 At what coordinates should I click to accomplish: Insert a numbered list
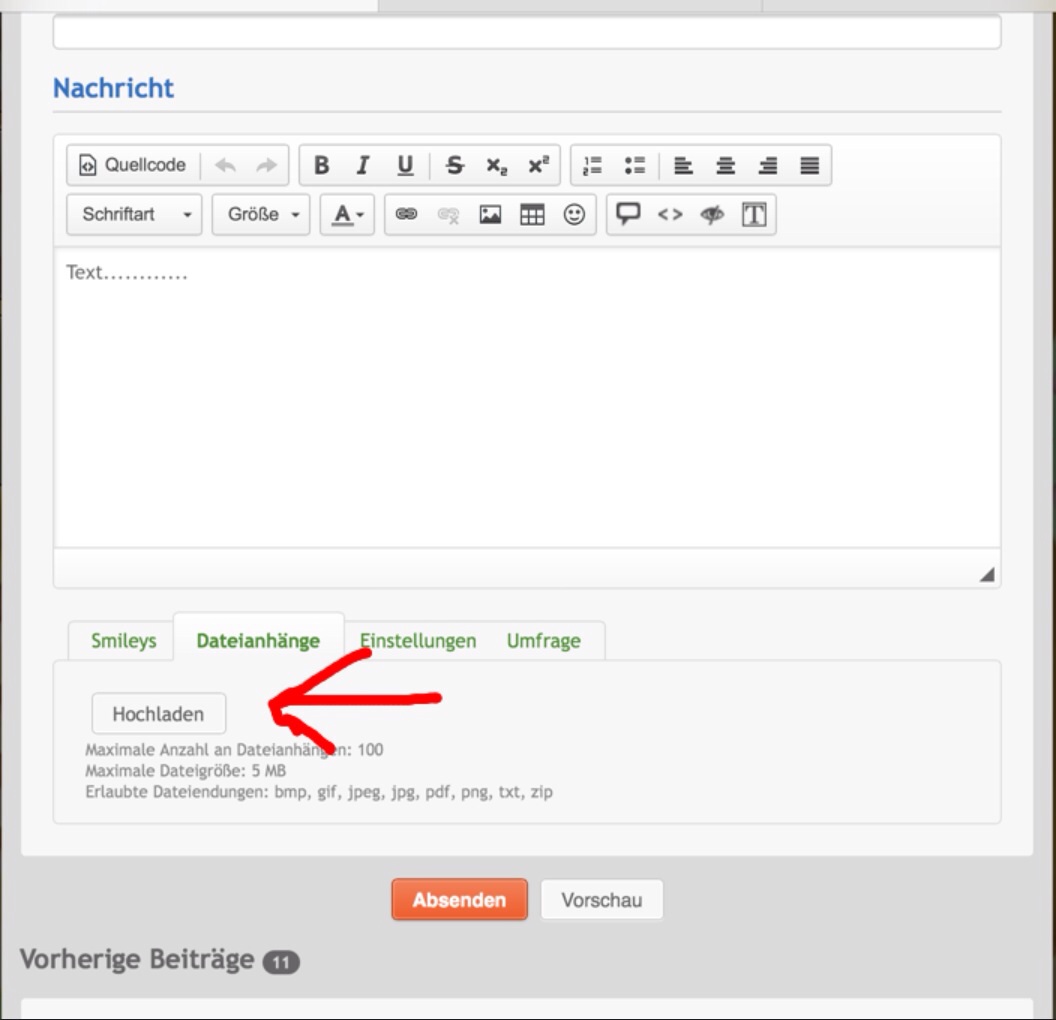tap(593, 166)
